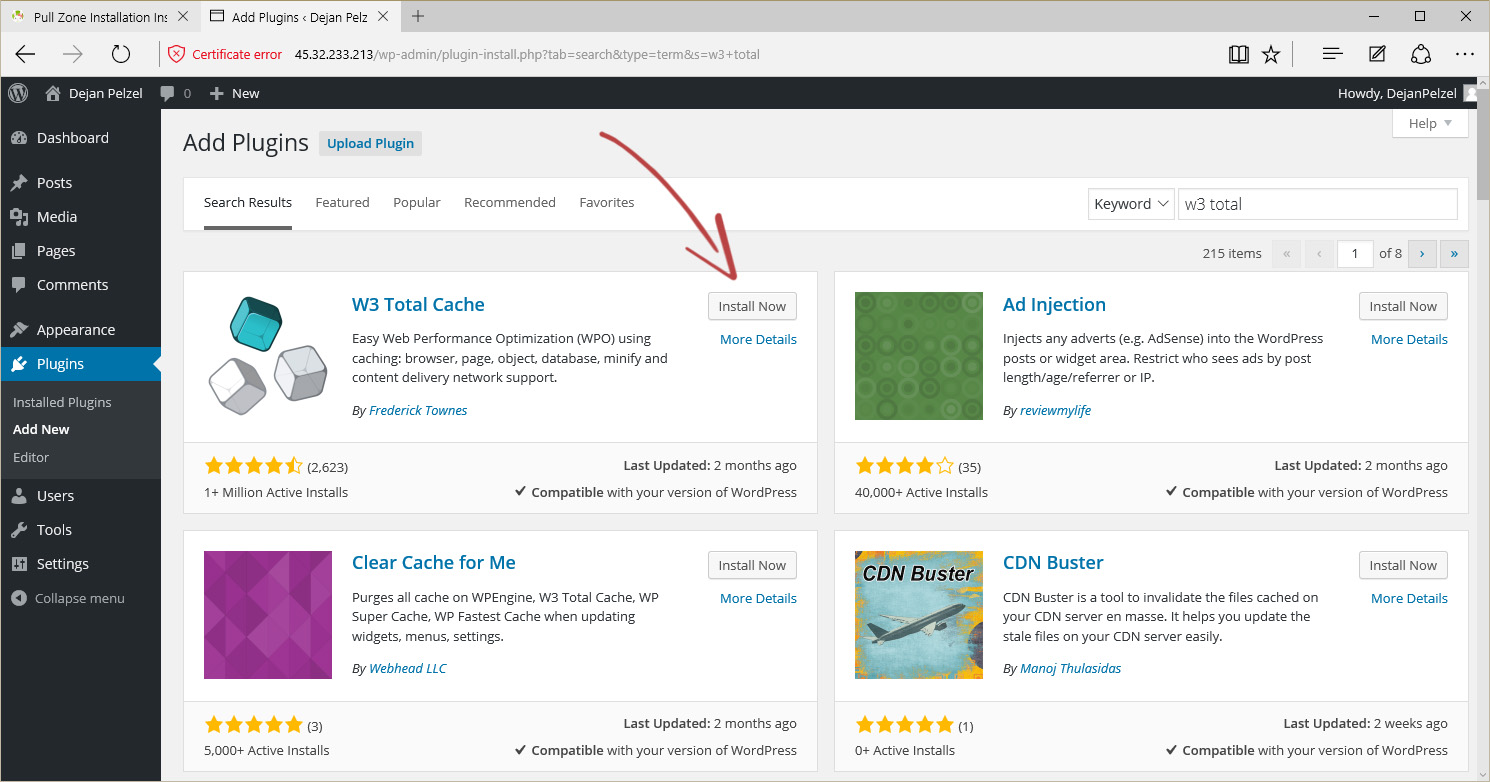Click the Upload Plugin button

(x=371, y=143)
